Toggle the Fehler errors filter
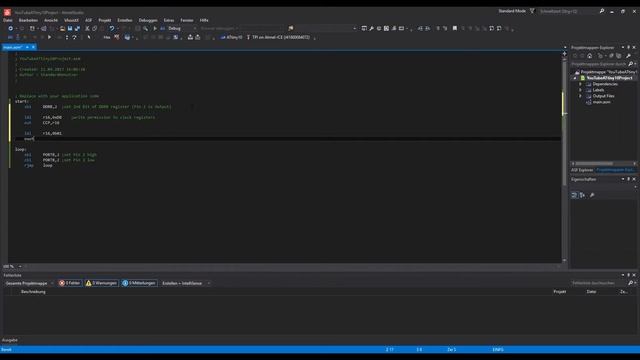 pyautogui.click(x=70, y=283)
